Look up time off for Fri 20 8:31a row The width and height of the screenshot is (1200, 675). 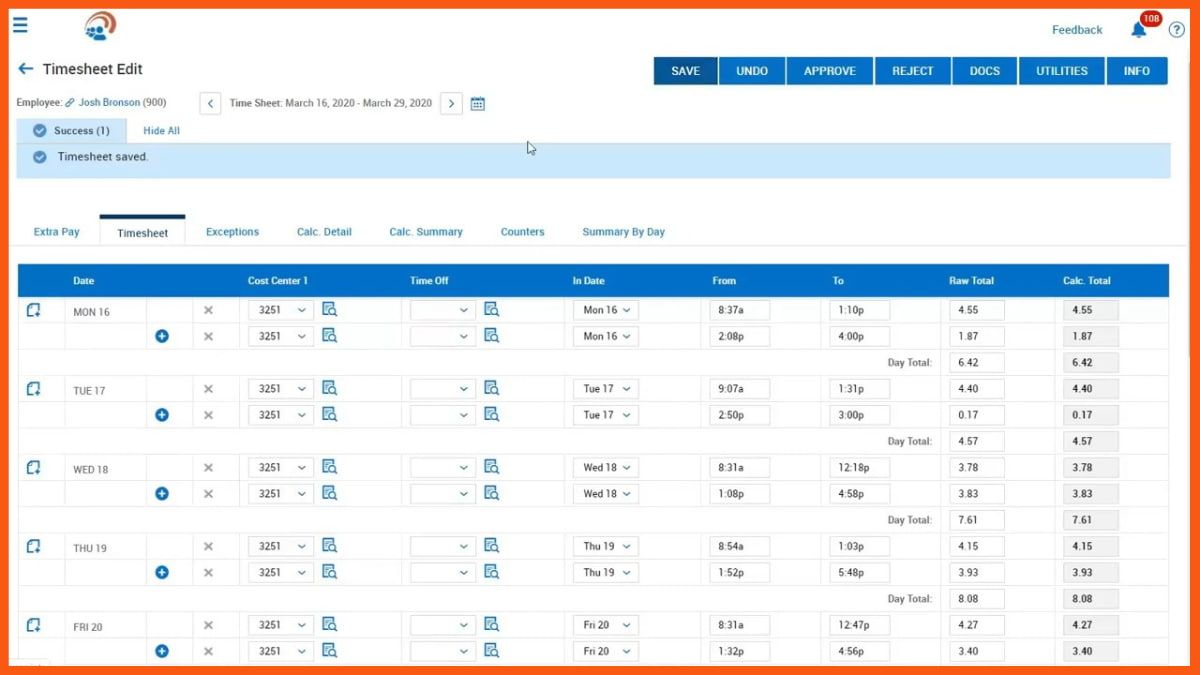click(x=491, y=624)
